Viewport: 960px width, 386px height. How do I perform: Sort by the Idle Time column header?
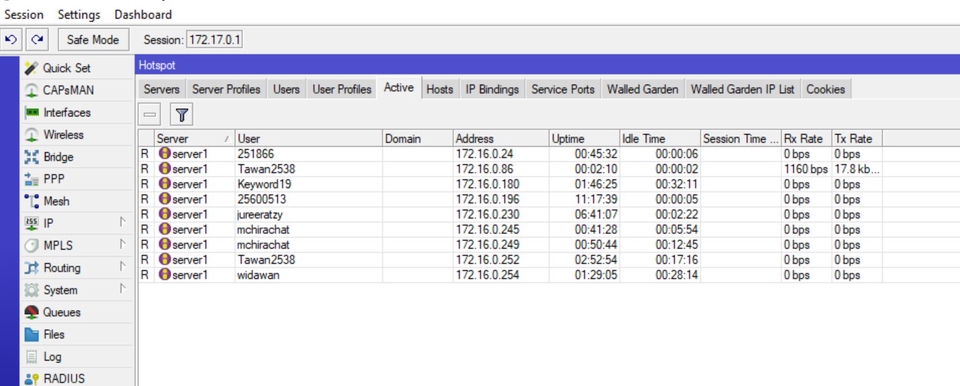(660, 139)
